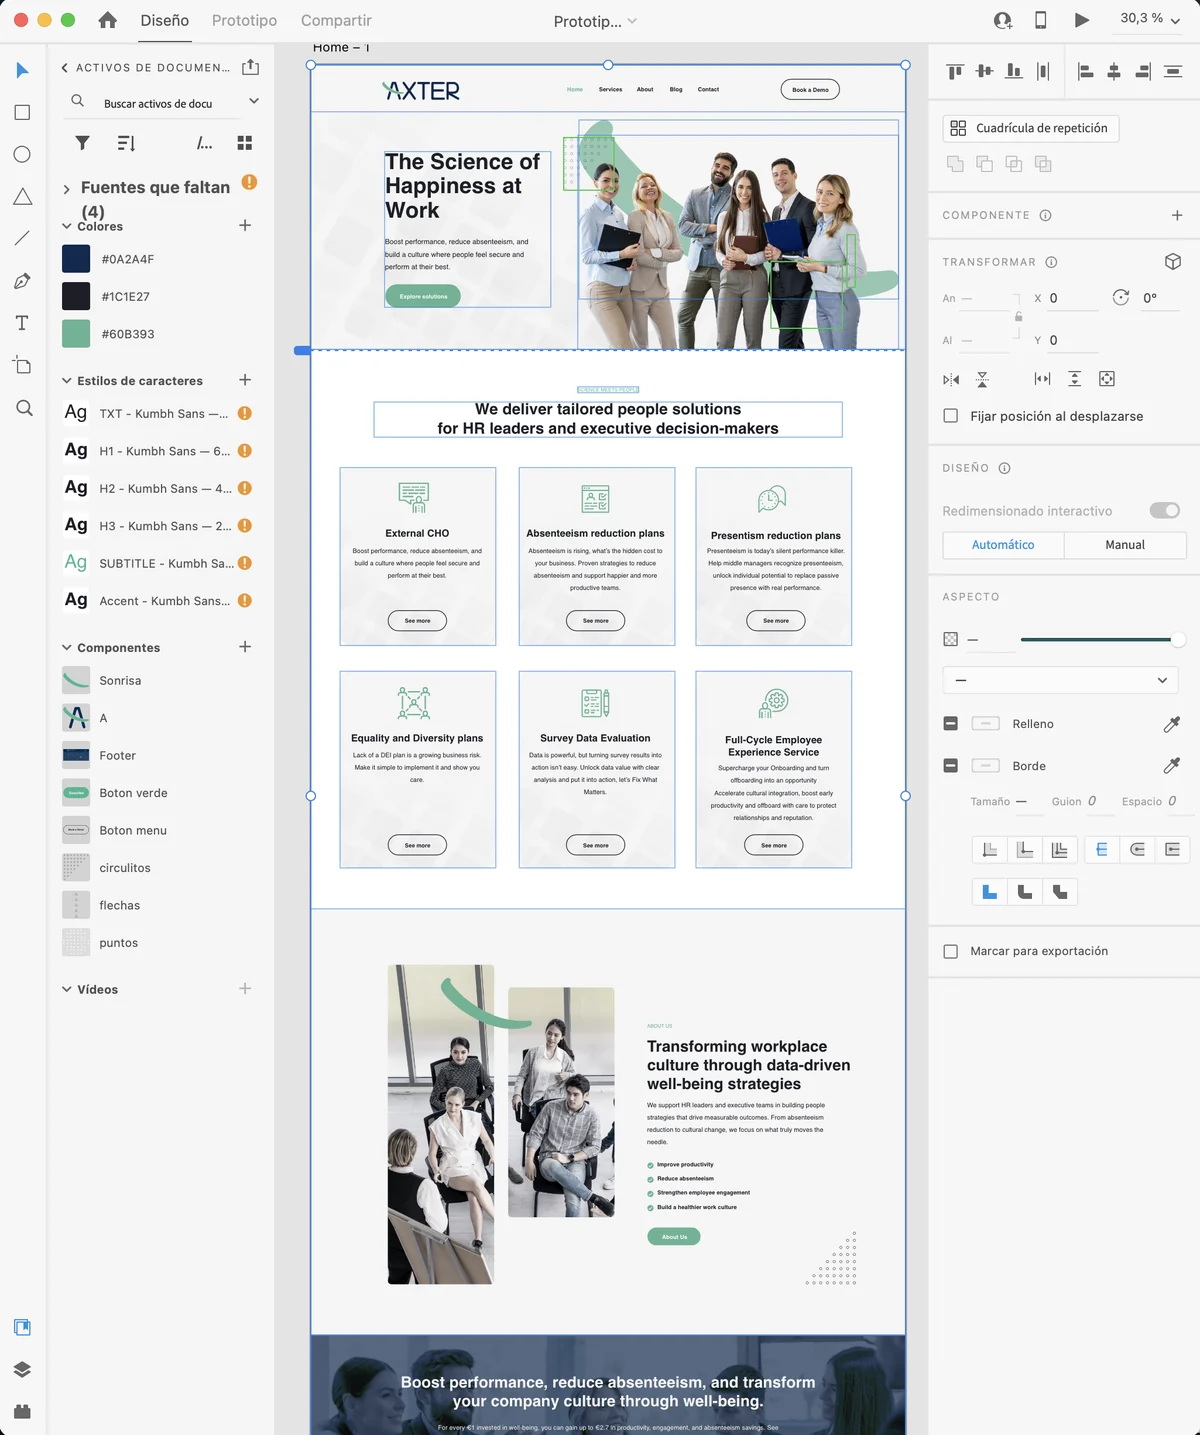
Task: Select Manual resize mode
Action: pyautogui.click(x=1125, y=544)
